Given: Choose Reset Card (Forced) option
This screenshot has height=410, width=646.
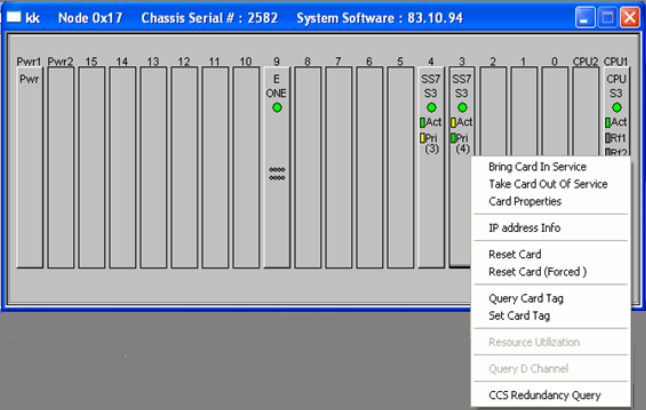Looking at the screenshot, I should [x=537, y=271].
